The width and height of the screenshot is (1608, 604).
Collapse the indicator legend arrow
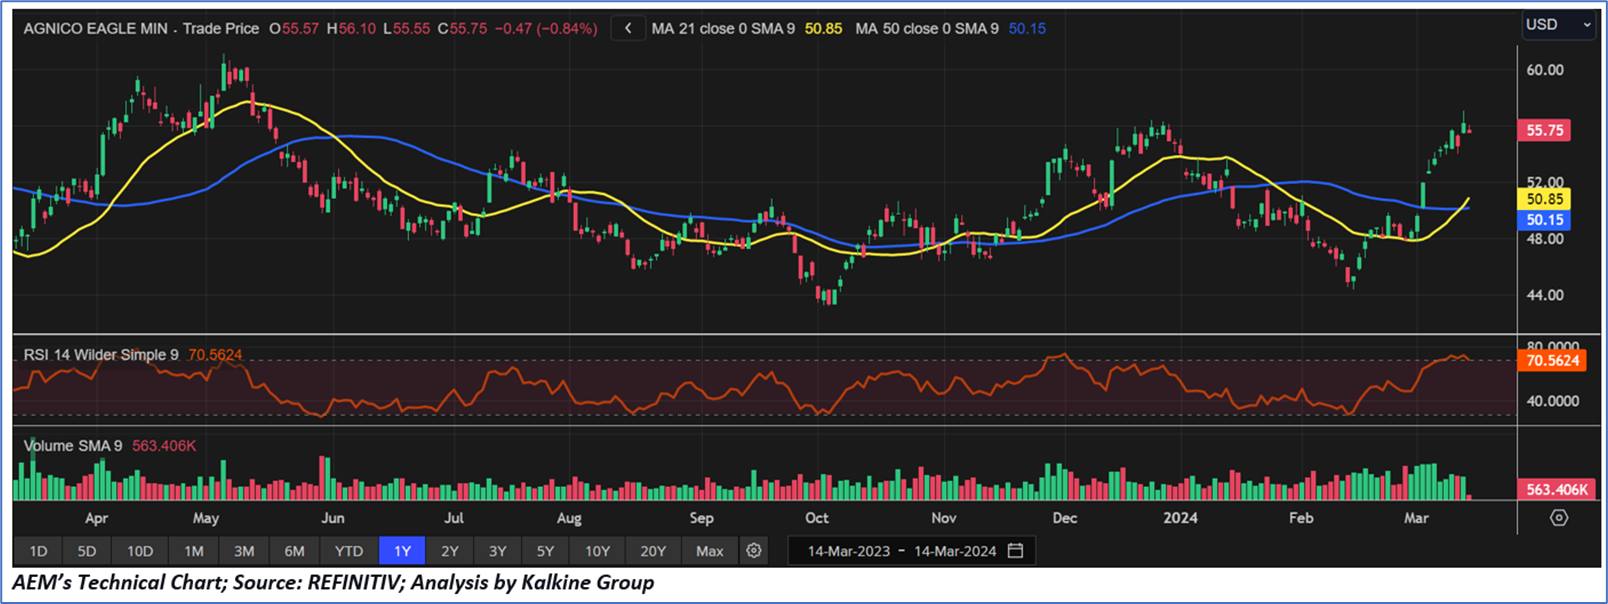click(628, 29)
